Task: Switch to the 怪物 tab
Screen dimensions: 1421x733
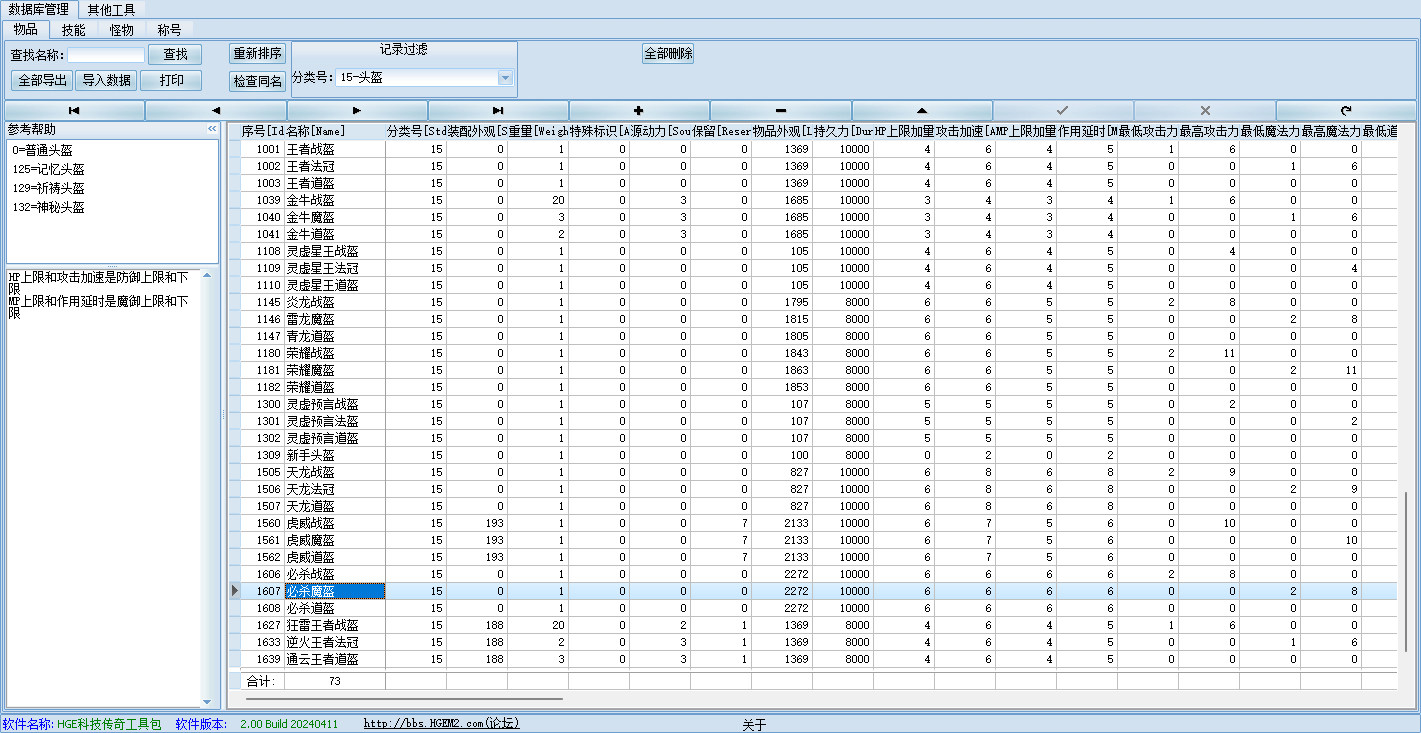Action: click(x=121, y=30)
